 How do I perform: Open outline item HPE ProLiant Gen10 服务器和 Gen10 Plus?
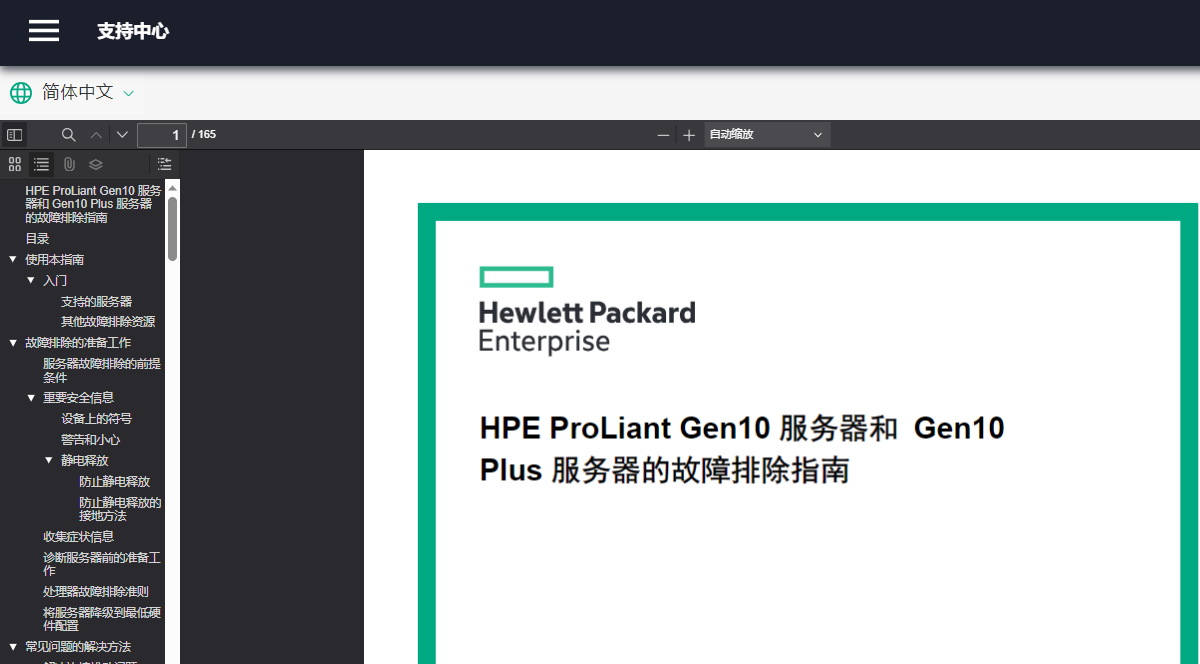93,204
